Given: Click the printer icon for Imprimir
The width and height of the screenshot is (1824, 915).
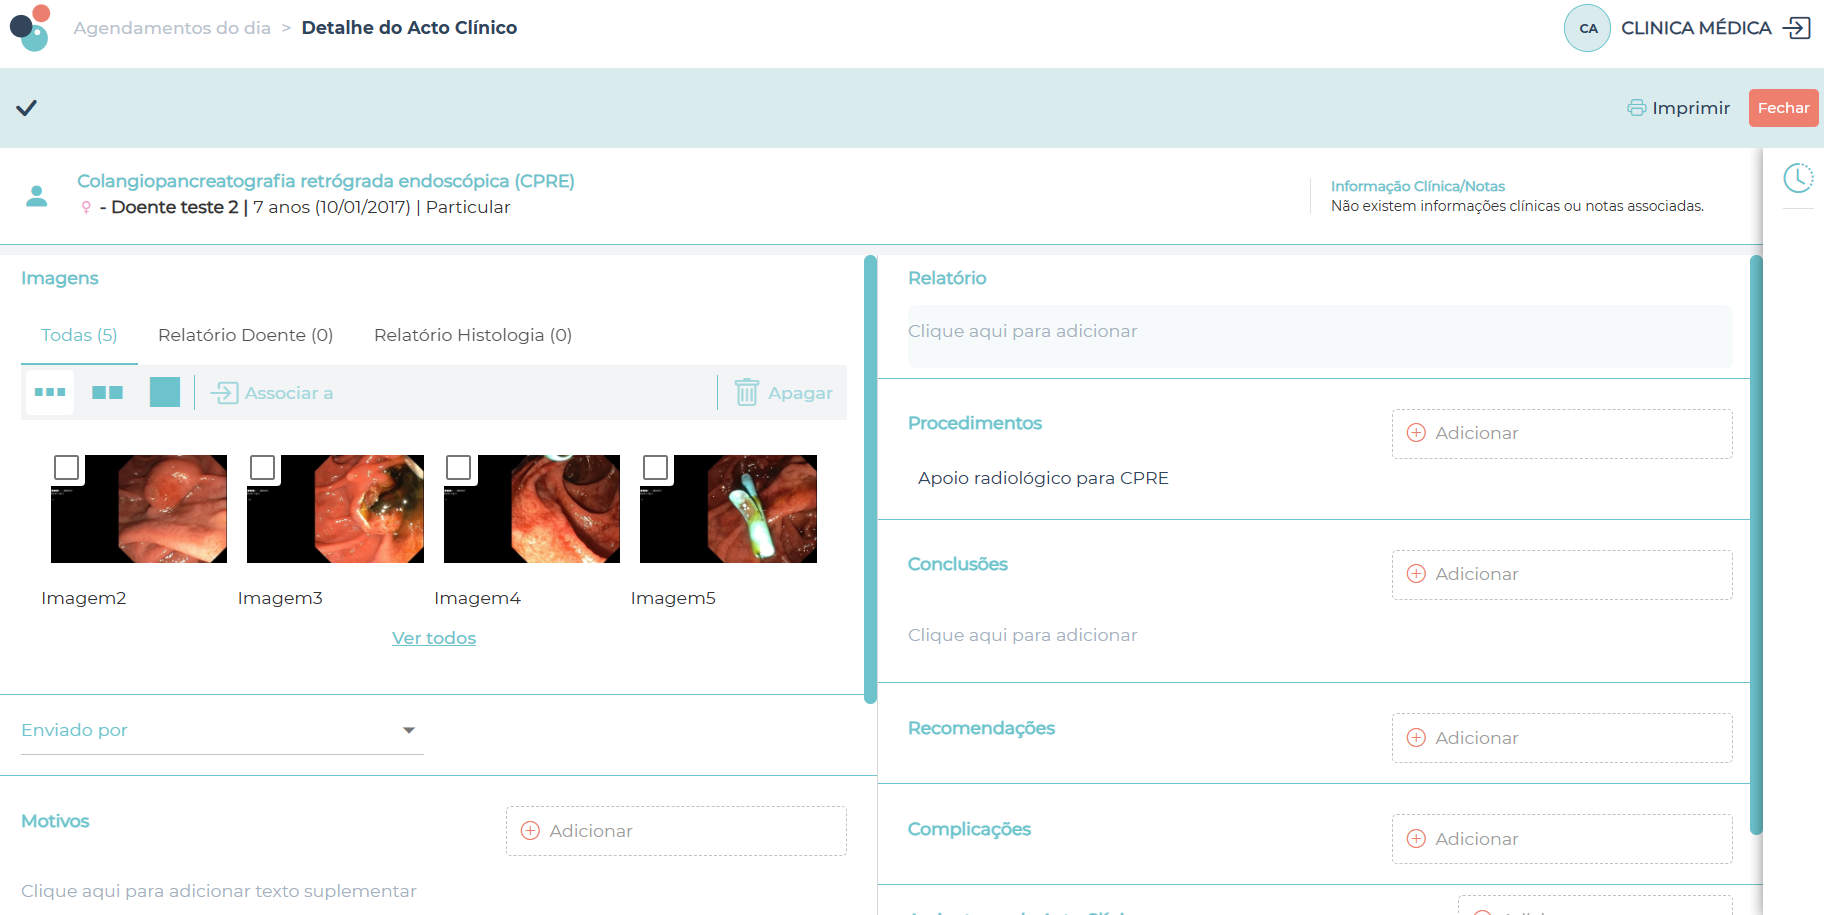Looking at the screenshot, I should (1636, 108).
